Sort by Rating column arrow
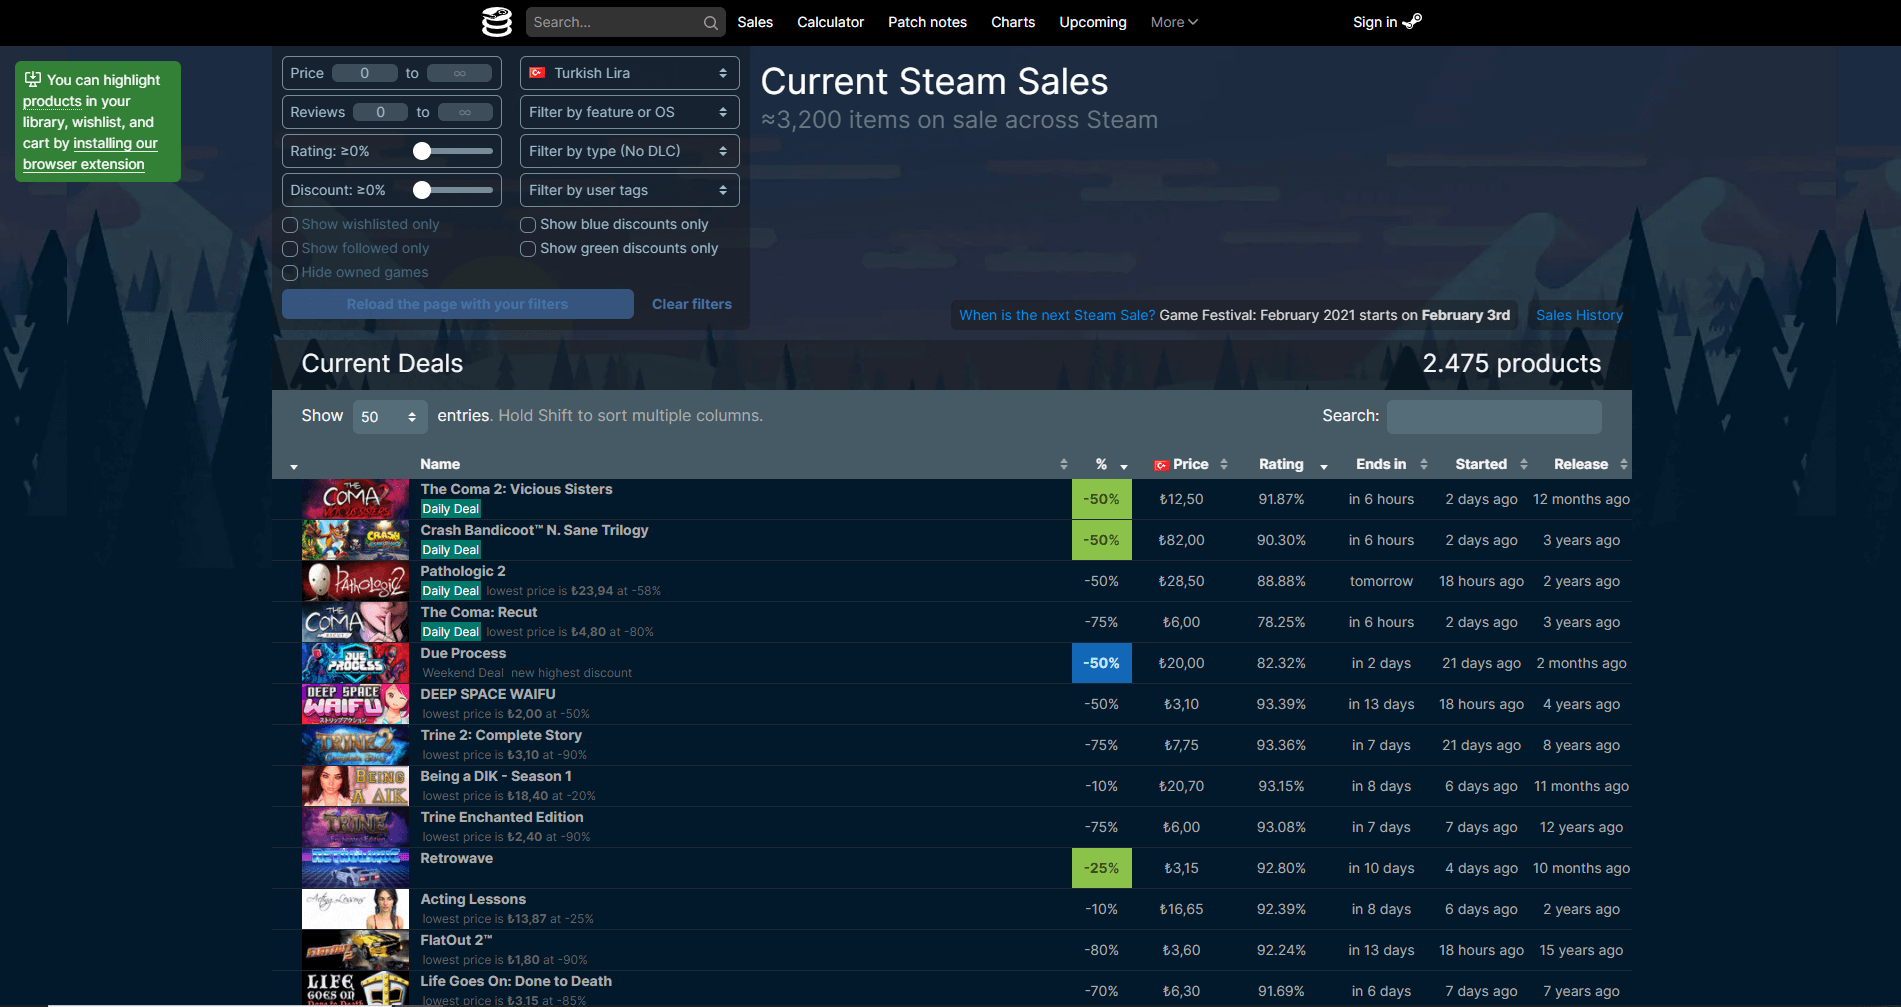 point(1324,466)
